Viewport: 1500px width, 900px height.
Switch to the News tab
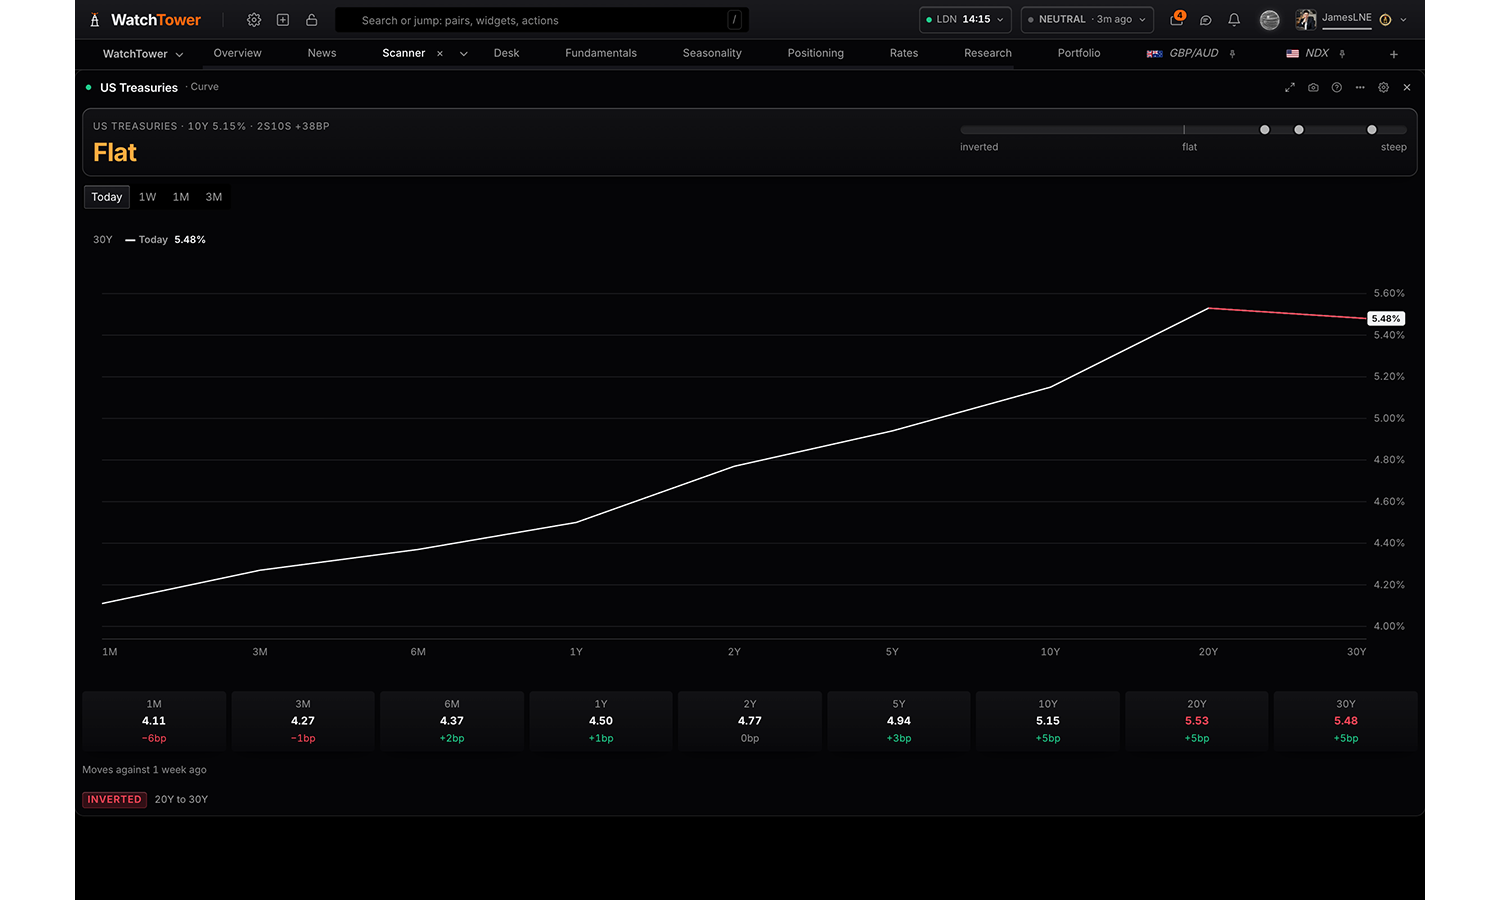tap(322, 54)
